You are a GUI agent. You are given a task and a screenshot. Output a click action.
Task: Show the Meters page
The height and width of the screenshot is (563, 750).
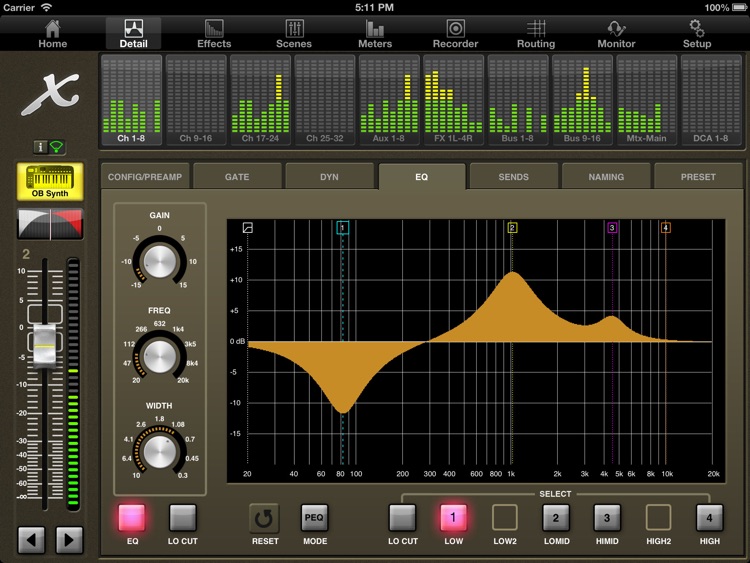pyautogui.click(x=375, y=33)
